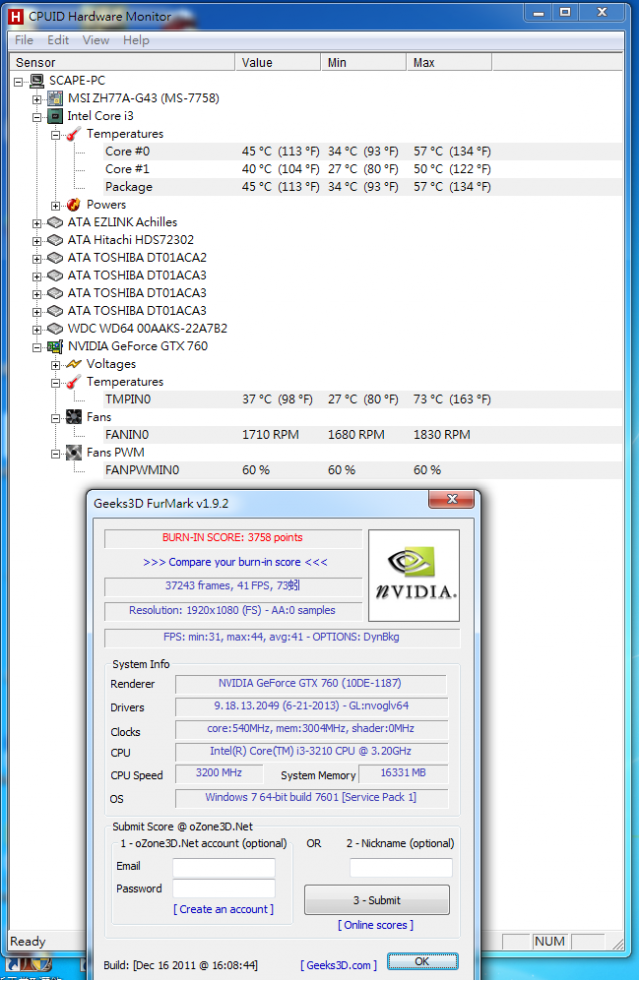Select the FANPWMIN0 sensor row
Image resolution: width=640 pixels, height=981 pixels.
(363, 470)
